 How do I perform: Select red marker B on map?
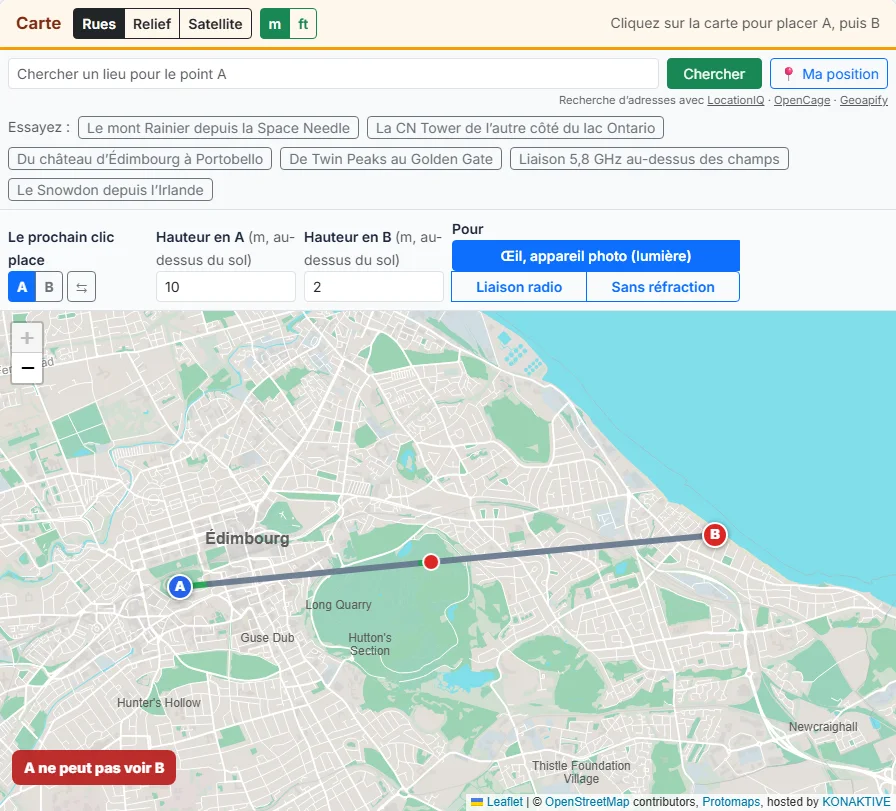pyautogui.click(x=714, y=535)
